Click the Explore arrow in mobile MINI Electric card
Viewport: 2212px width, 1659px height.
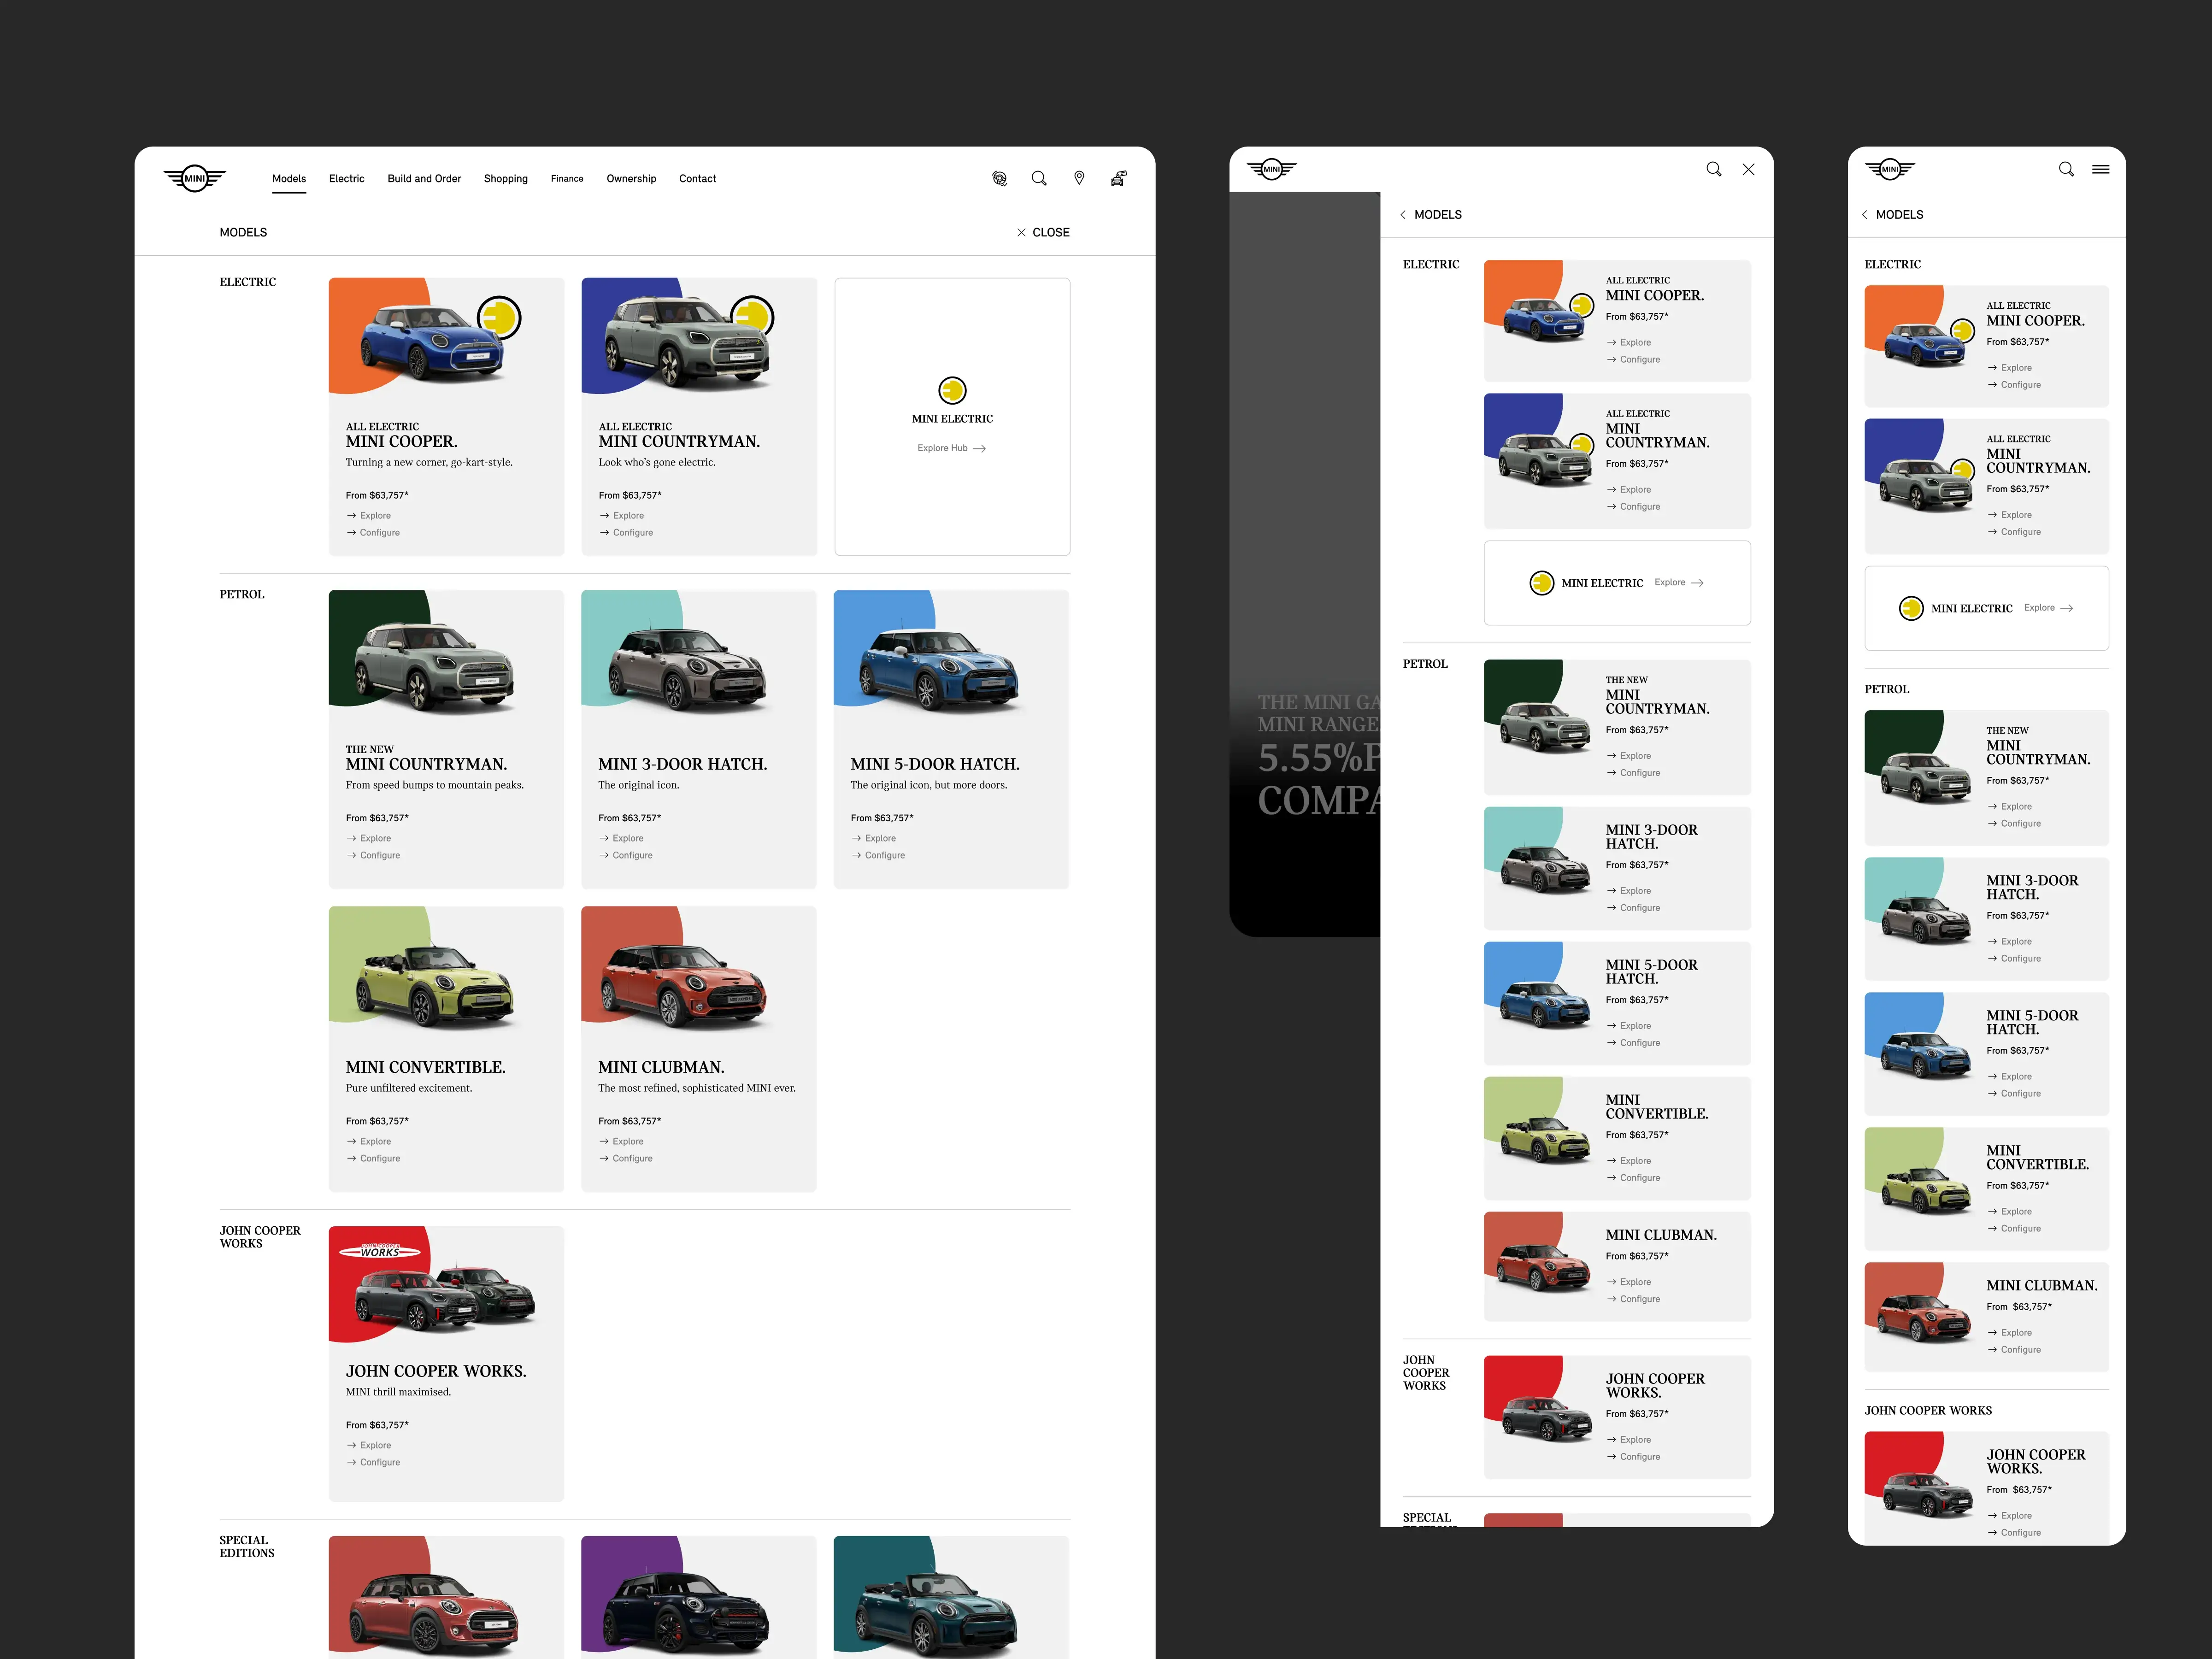[2067, 608]
